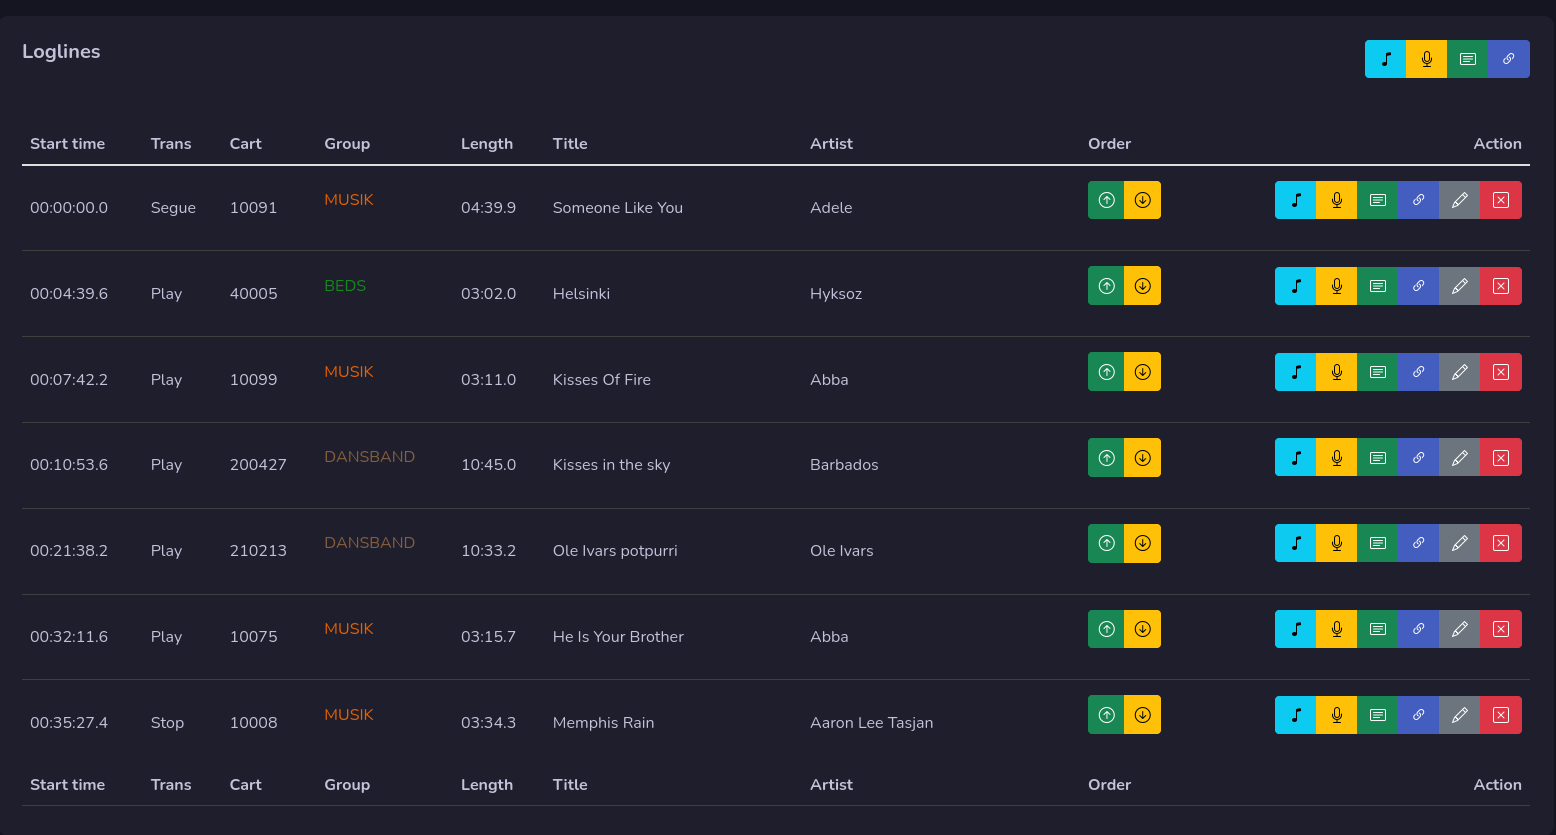This screenshot has height=835, width=1556.
Task: Move Memphis Rain row up
Action: pos(1106,715)
